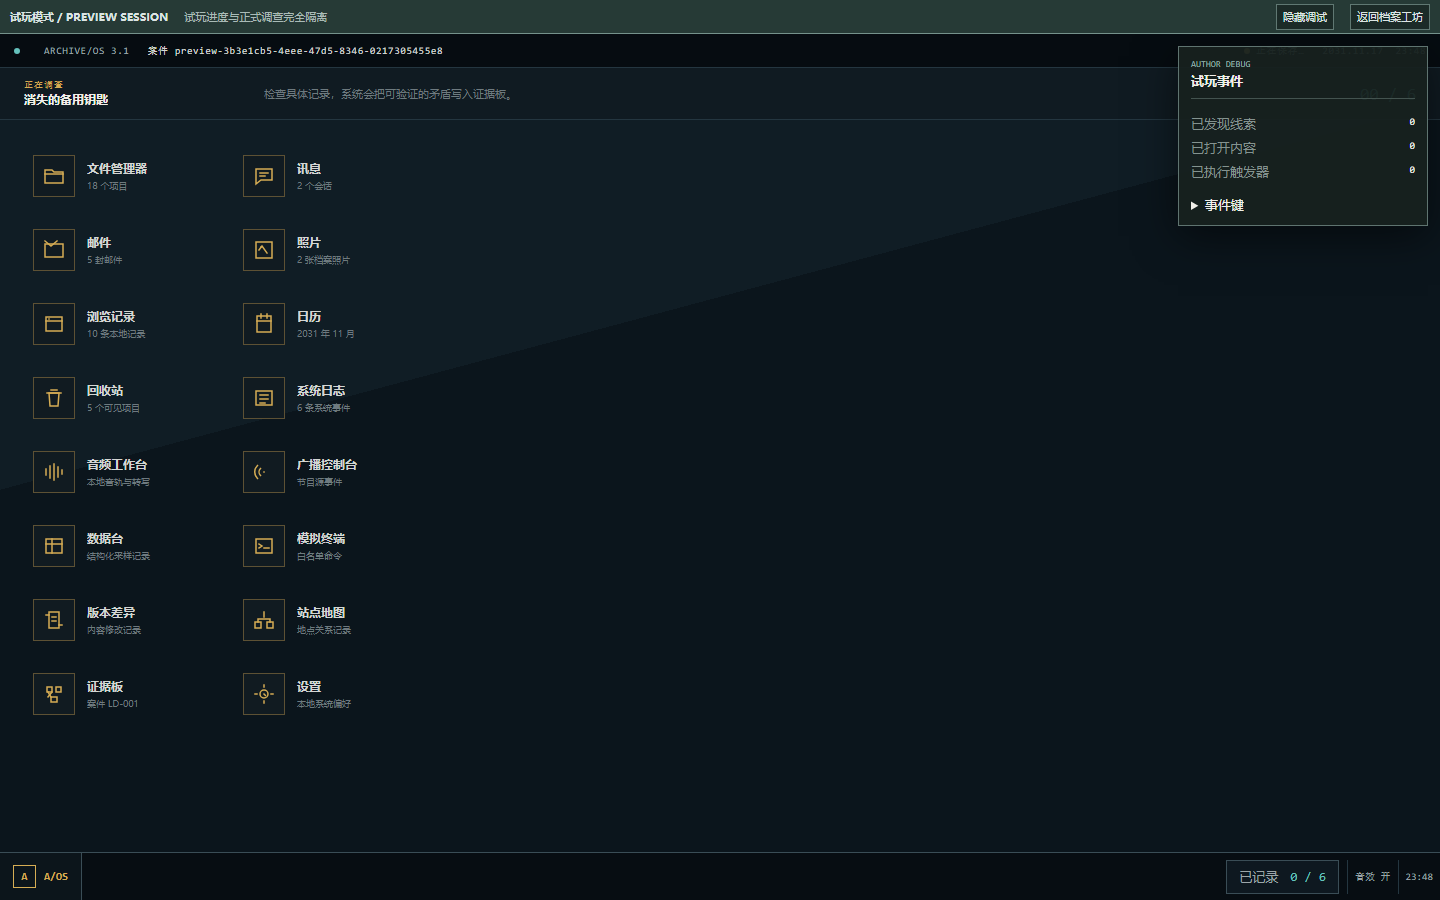Click the 已执行触发器 row in debug panel
Screen dimensions: 1440x900
pyautogui.click(x=1303, y=172)
